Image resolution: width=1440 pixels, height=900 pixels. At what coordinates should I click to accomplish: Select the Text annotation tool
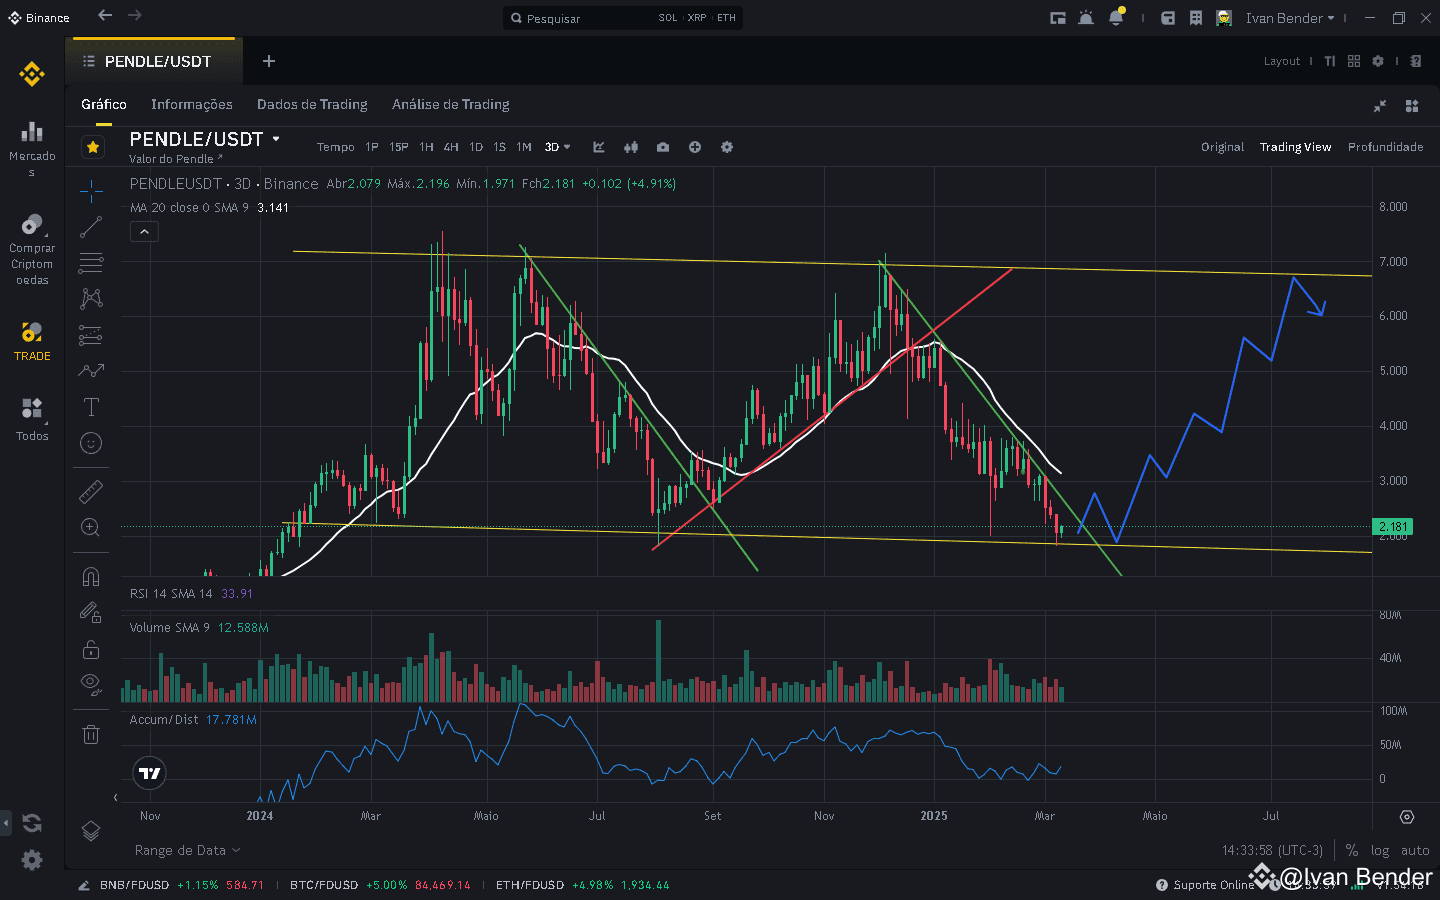click(x=91, y=407)
